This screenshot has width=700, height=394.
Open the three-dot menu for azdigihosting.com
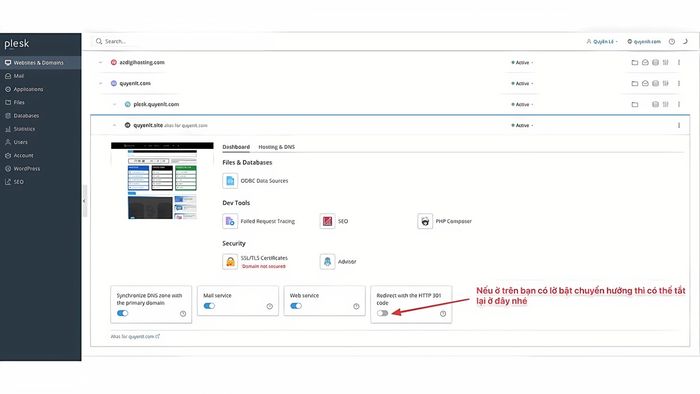coord(679,62)
